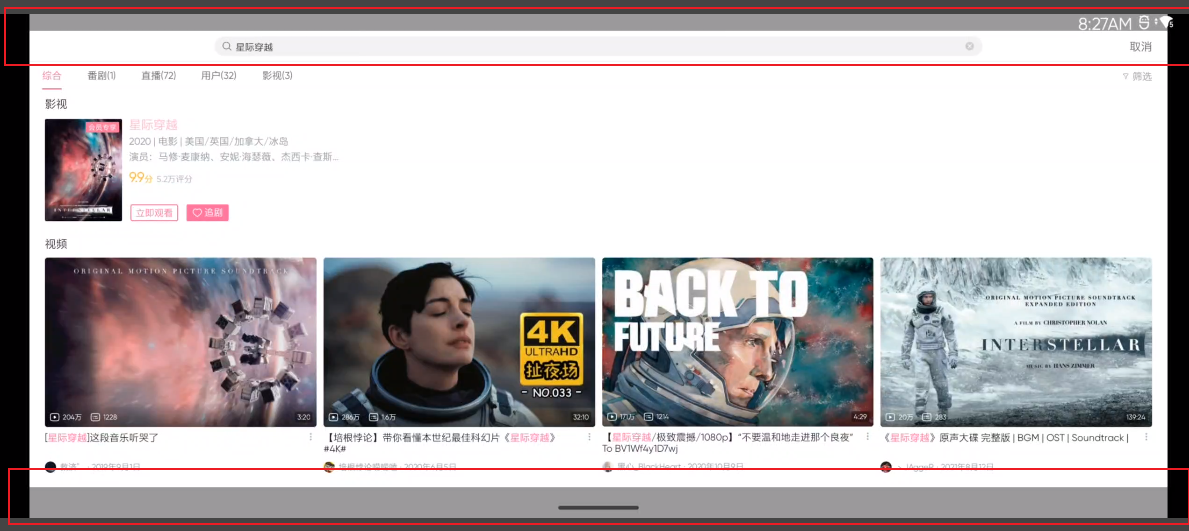Click the 2020 | 电影 | 美国/英国/加拿大/冰岛 info line
The width and height of the screenshot is (1189, 531).
click(209, 142)
